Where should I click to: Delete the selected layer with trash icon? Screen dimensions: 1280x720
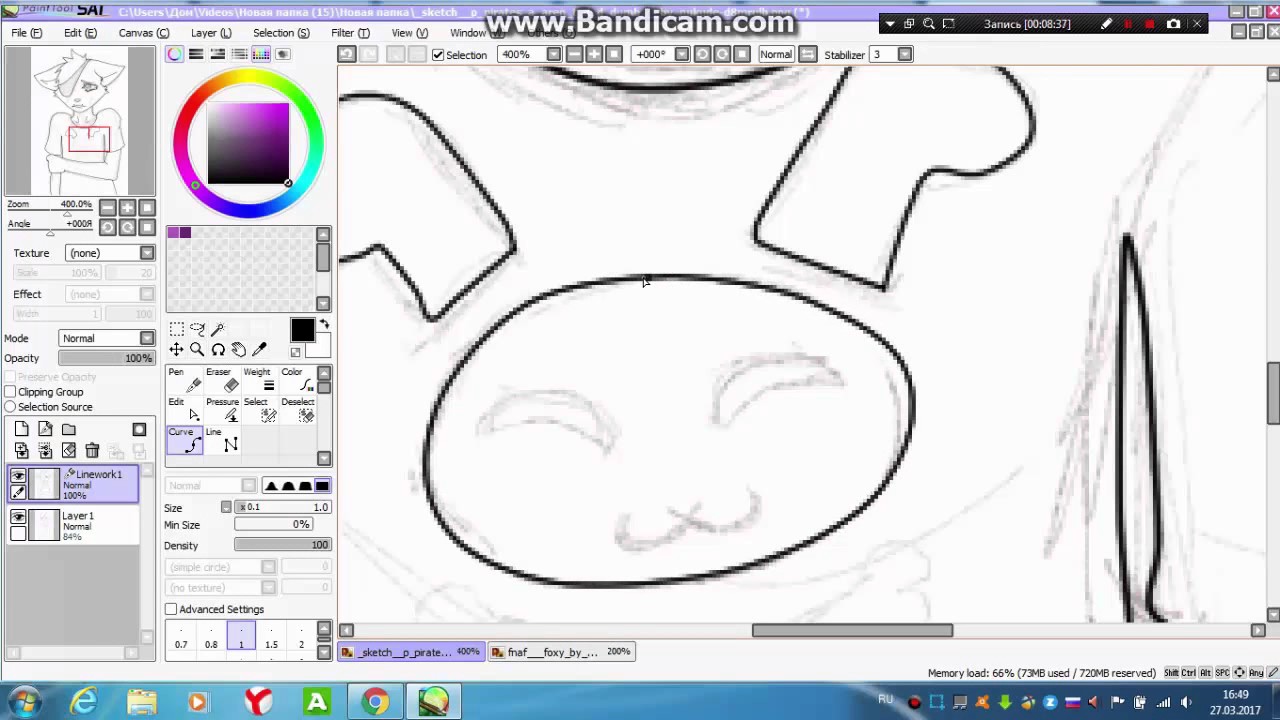(92, 451)
